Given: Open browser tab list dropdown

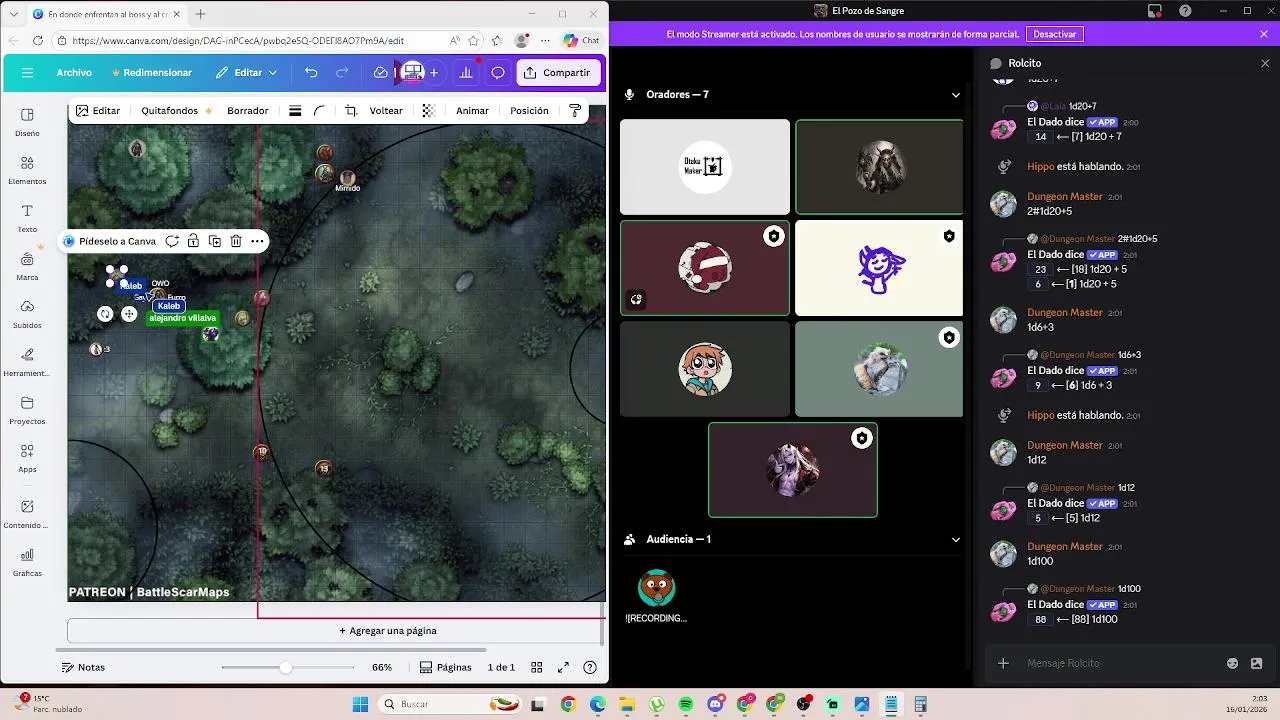Looking at the screenshot, I should (14, 14).
